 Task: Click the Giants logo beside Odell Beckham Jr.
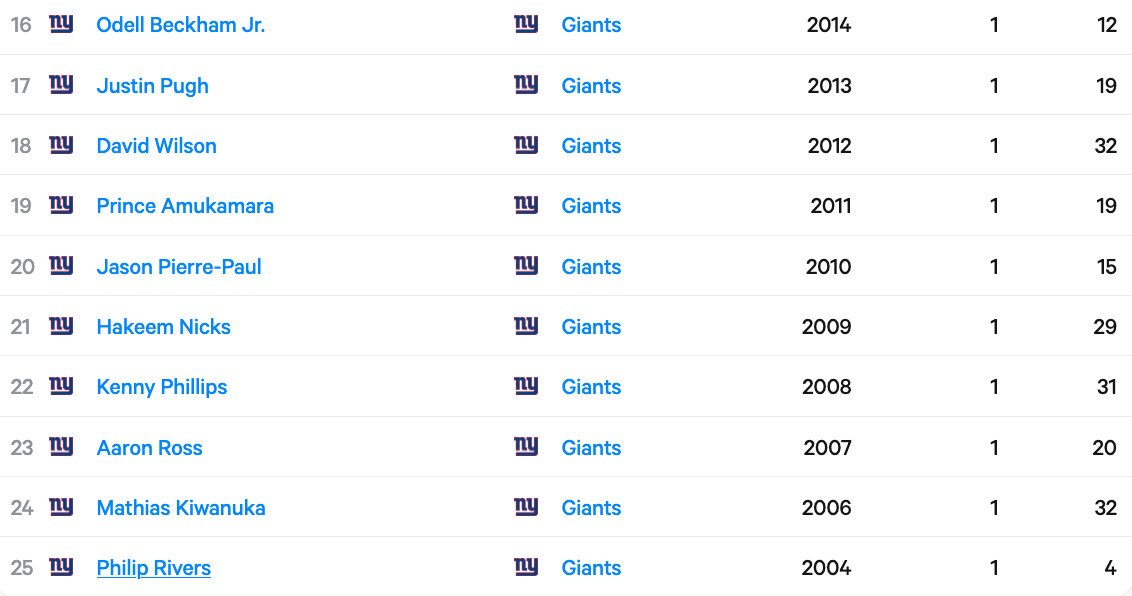click(61, 25)
